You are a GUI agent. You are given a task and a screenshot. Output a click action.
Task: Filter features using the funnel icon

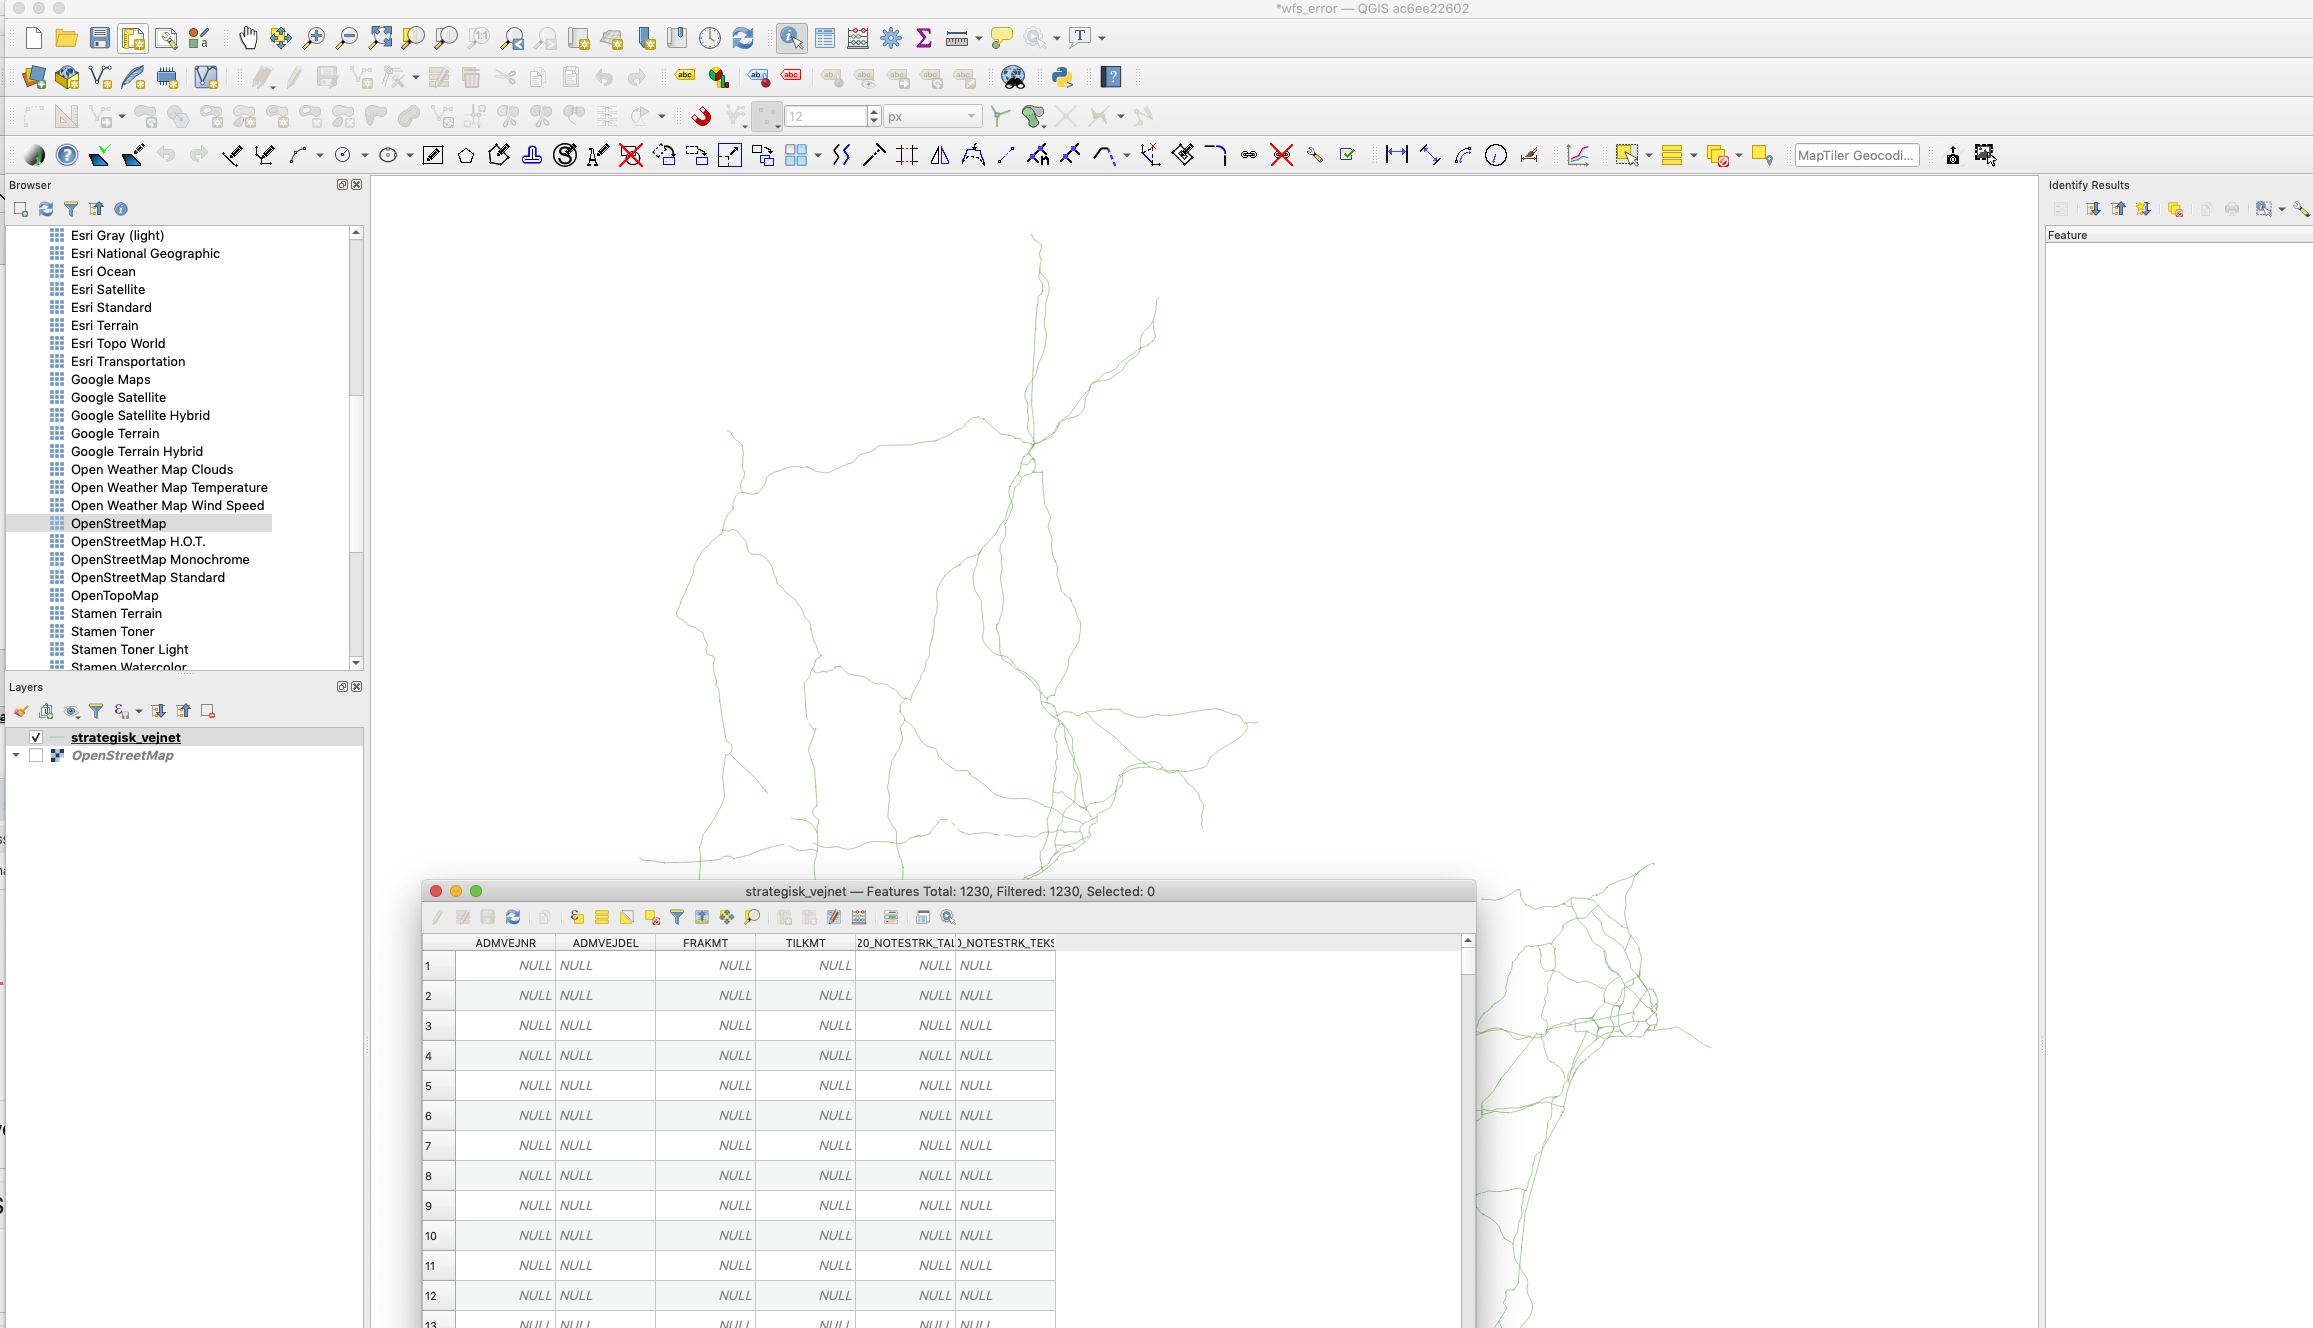(677, 917)
